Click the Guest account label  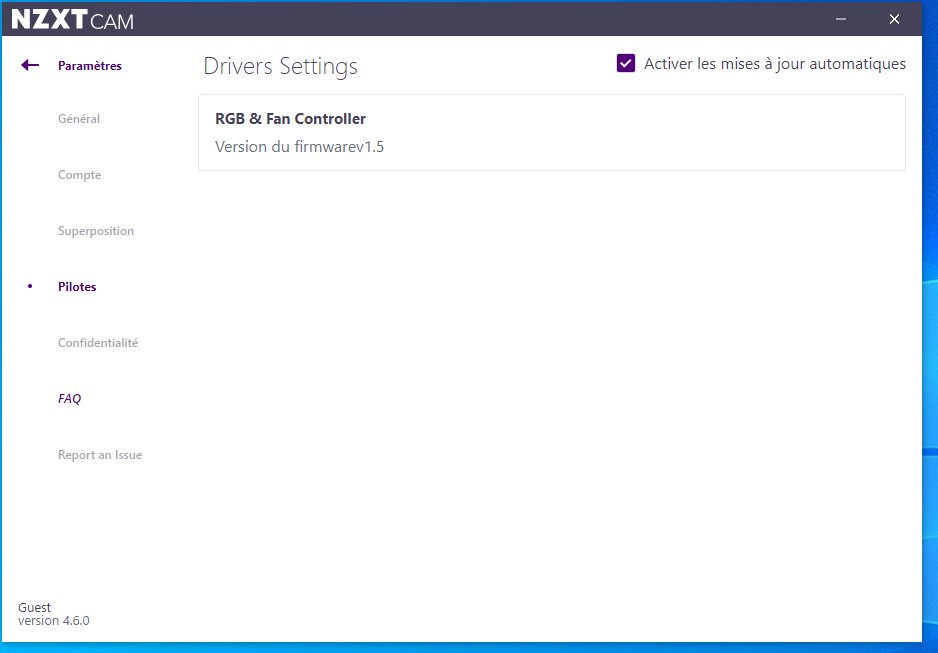click(34, 607)
